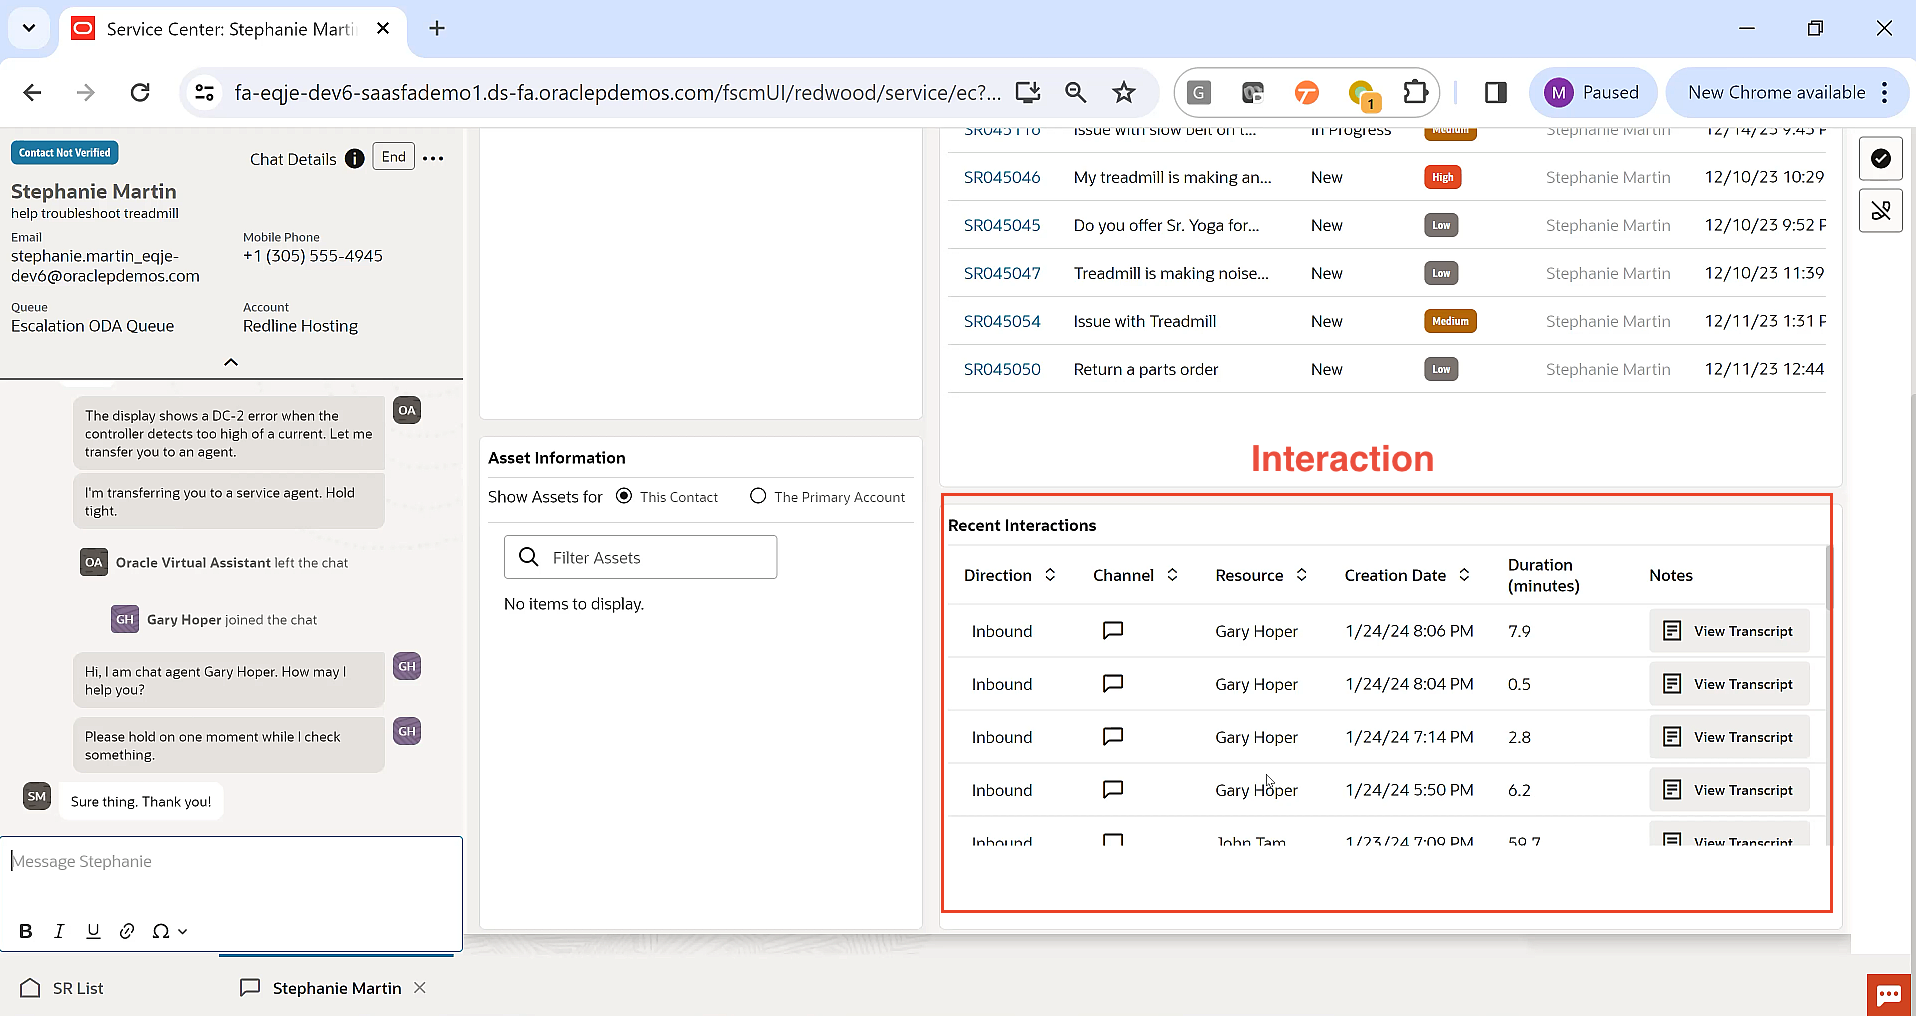Select the special character Omega icon
Image resolution: width=1916 pixels, height=1016 pixels.
(x=161, y=931)
